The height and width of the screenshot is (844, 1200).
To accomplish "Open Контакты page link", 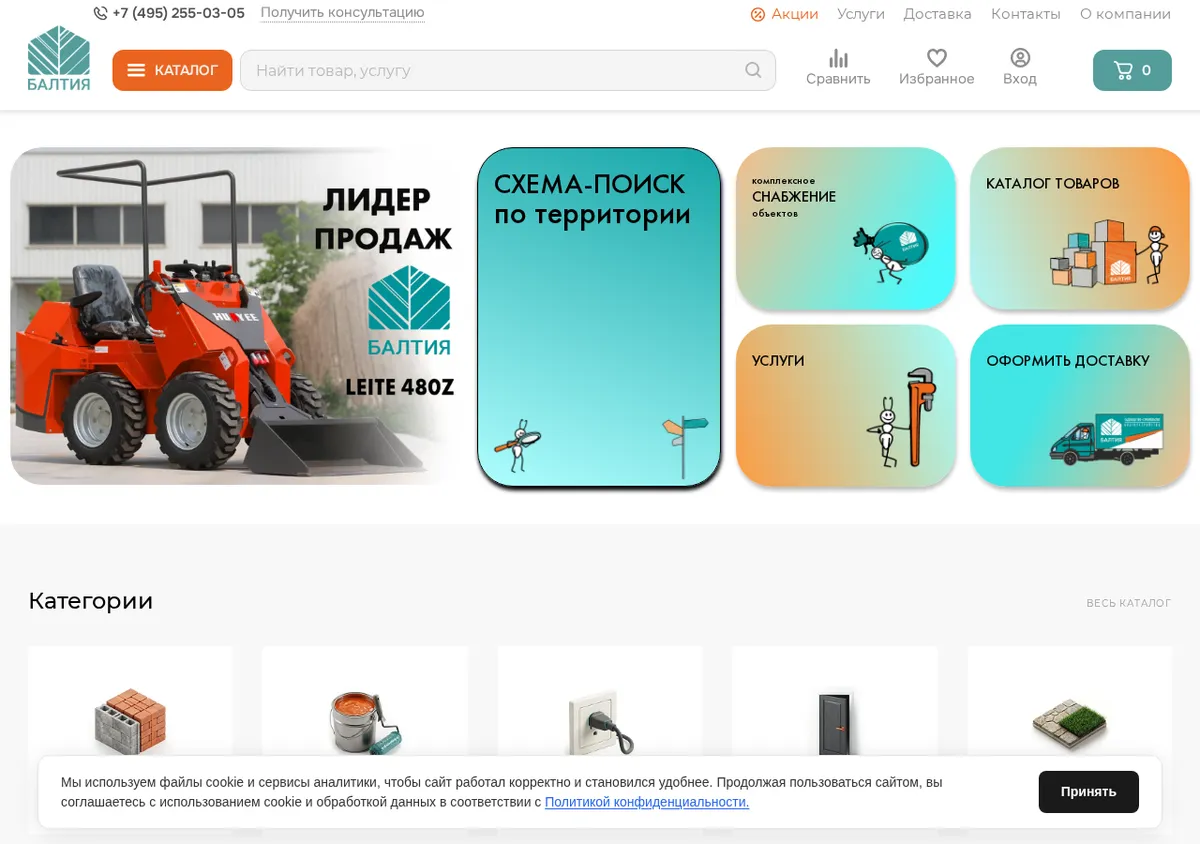I will [1025, 14].
